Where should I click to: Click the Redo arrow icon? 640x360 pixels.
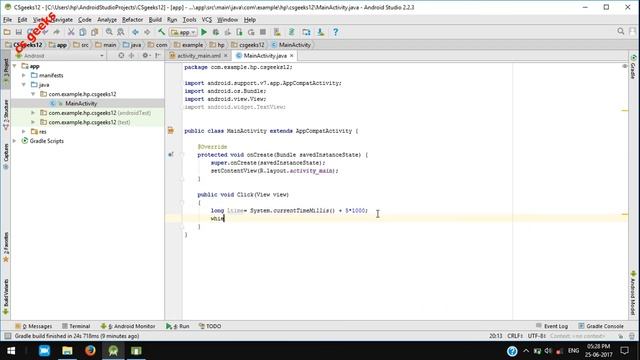click(x=56, y=32)
